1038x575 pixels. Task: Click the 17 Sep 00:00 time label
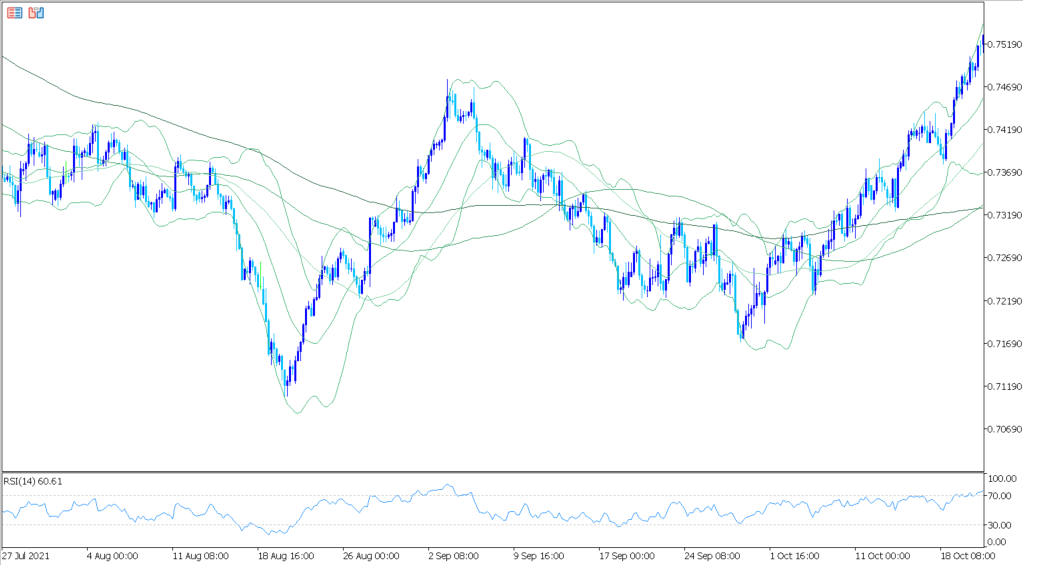tap(627, 556)
